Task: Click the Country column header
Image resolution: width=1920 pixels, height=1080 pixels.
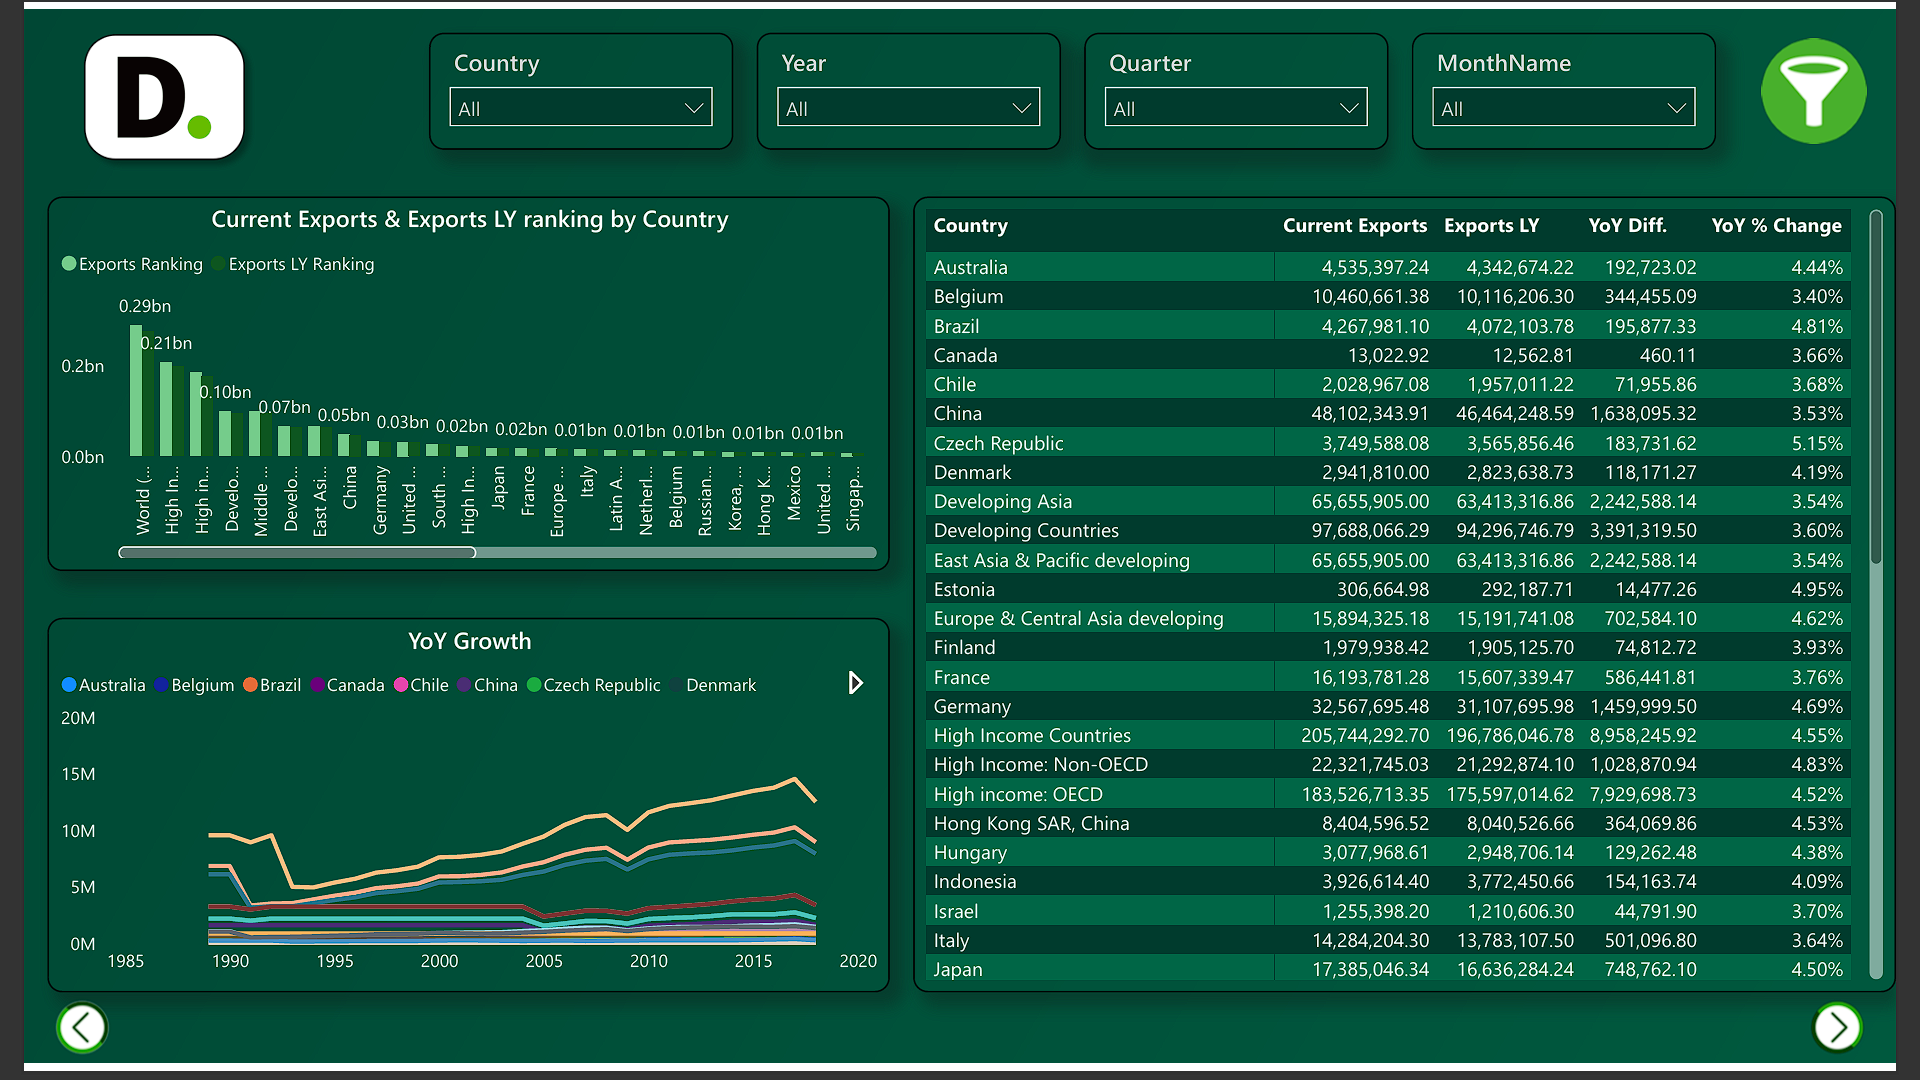Action: coord(970,226)
